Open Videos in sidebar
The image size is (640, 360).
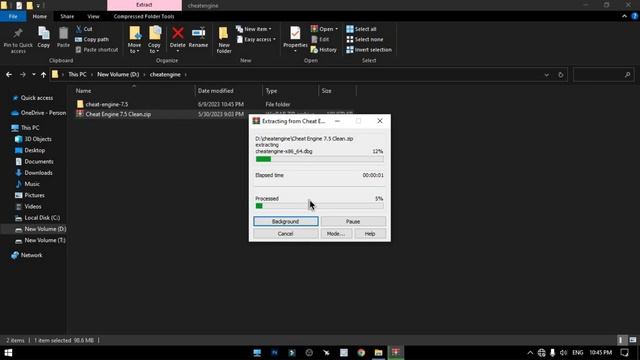click(33, 207)
